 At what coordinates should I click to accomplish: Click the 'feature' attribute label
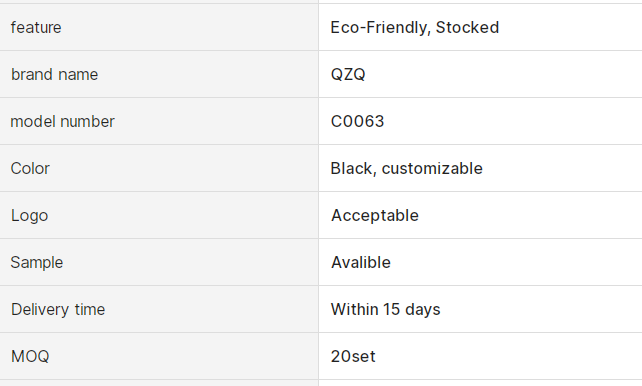click(36, 27)
